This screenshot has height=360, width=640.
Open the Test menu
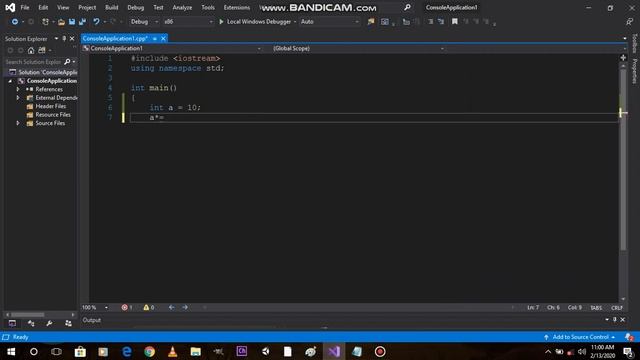click(158, 7)
